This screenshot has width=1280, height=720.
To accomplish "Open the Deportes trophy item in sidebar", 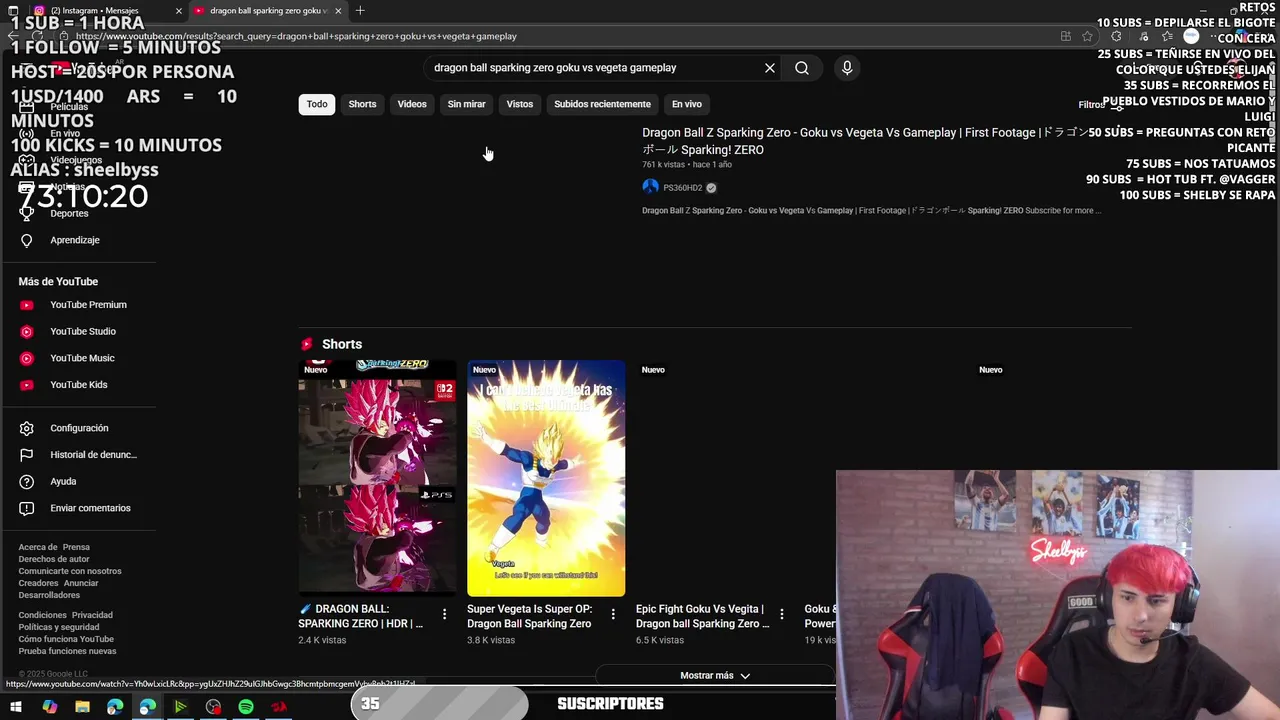I will 78,213.
